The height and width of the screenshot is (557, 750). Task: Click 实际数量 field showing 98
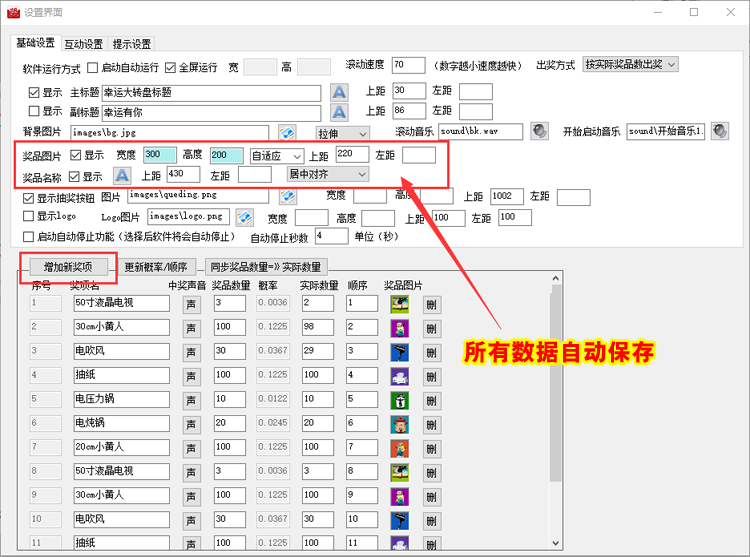[318, 328]
